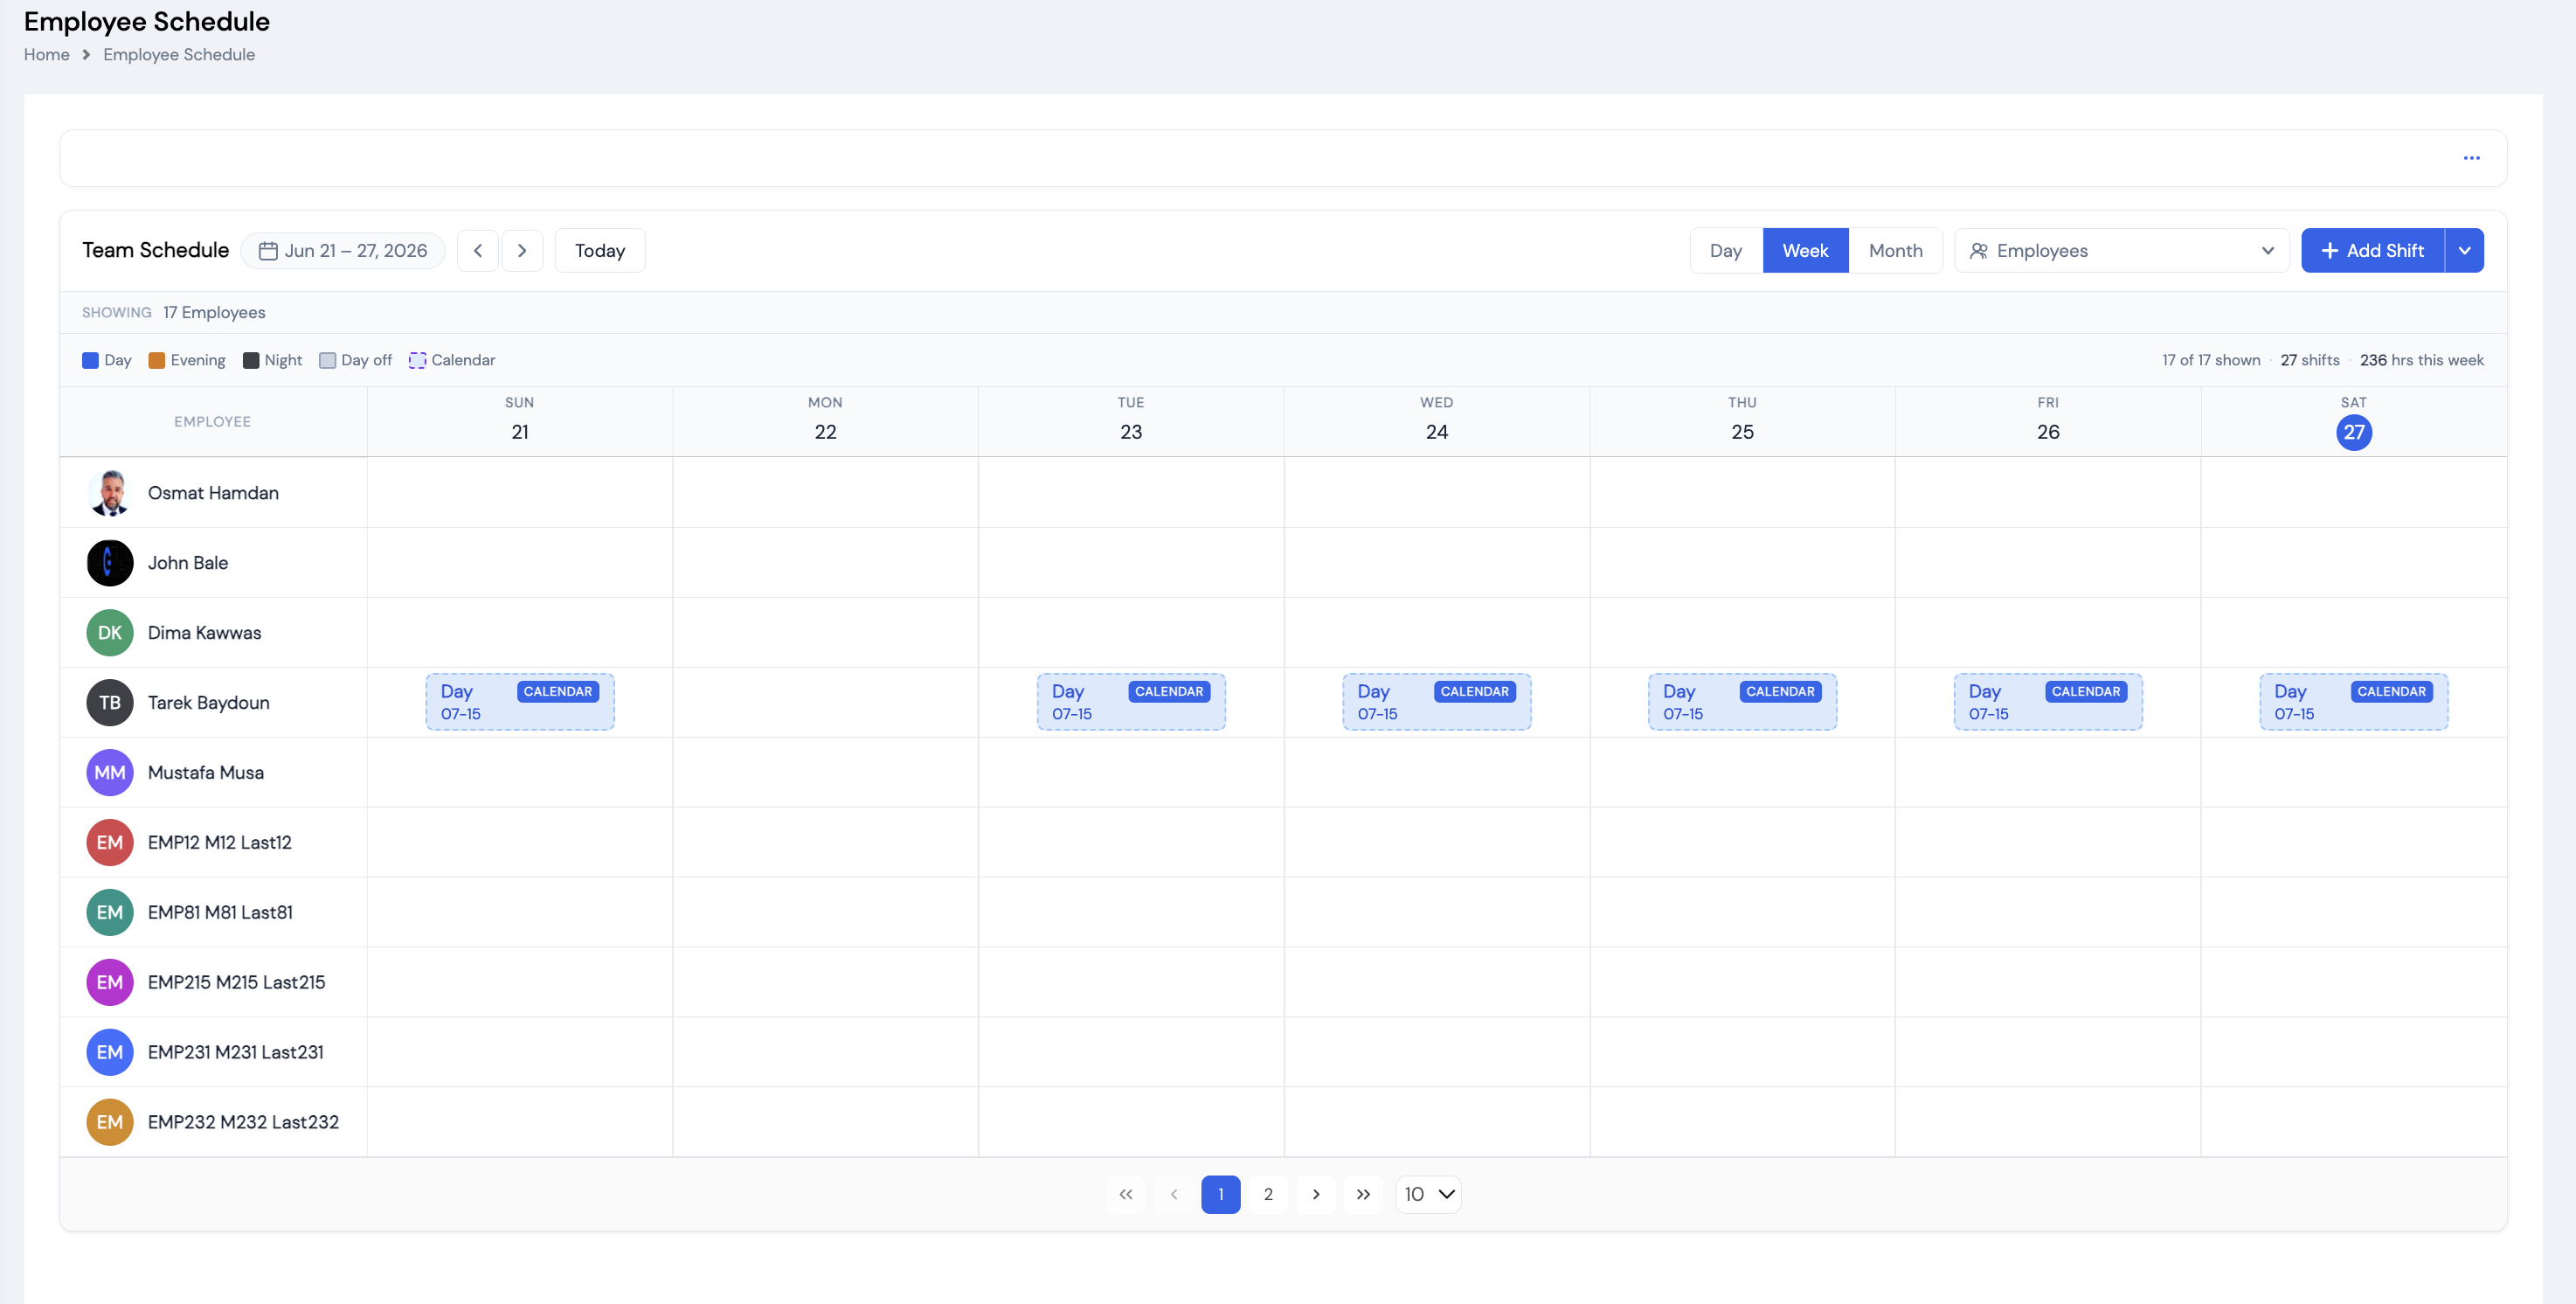The image size is (2576, 1304).
Task: Select the highlighted Saturday 27 date
Action: click(x=2354, y=432)
